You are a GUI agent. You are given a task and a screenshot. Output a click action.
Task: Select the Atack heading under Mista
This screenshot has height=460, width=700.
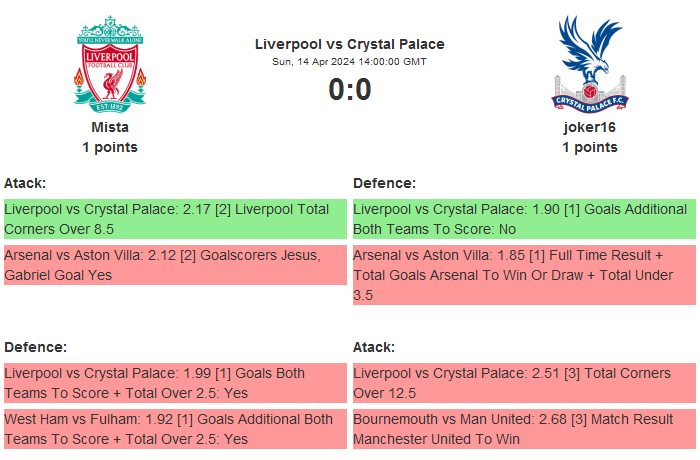click(25, 183)
